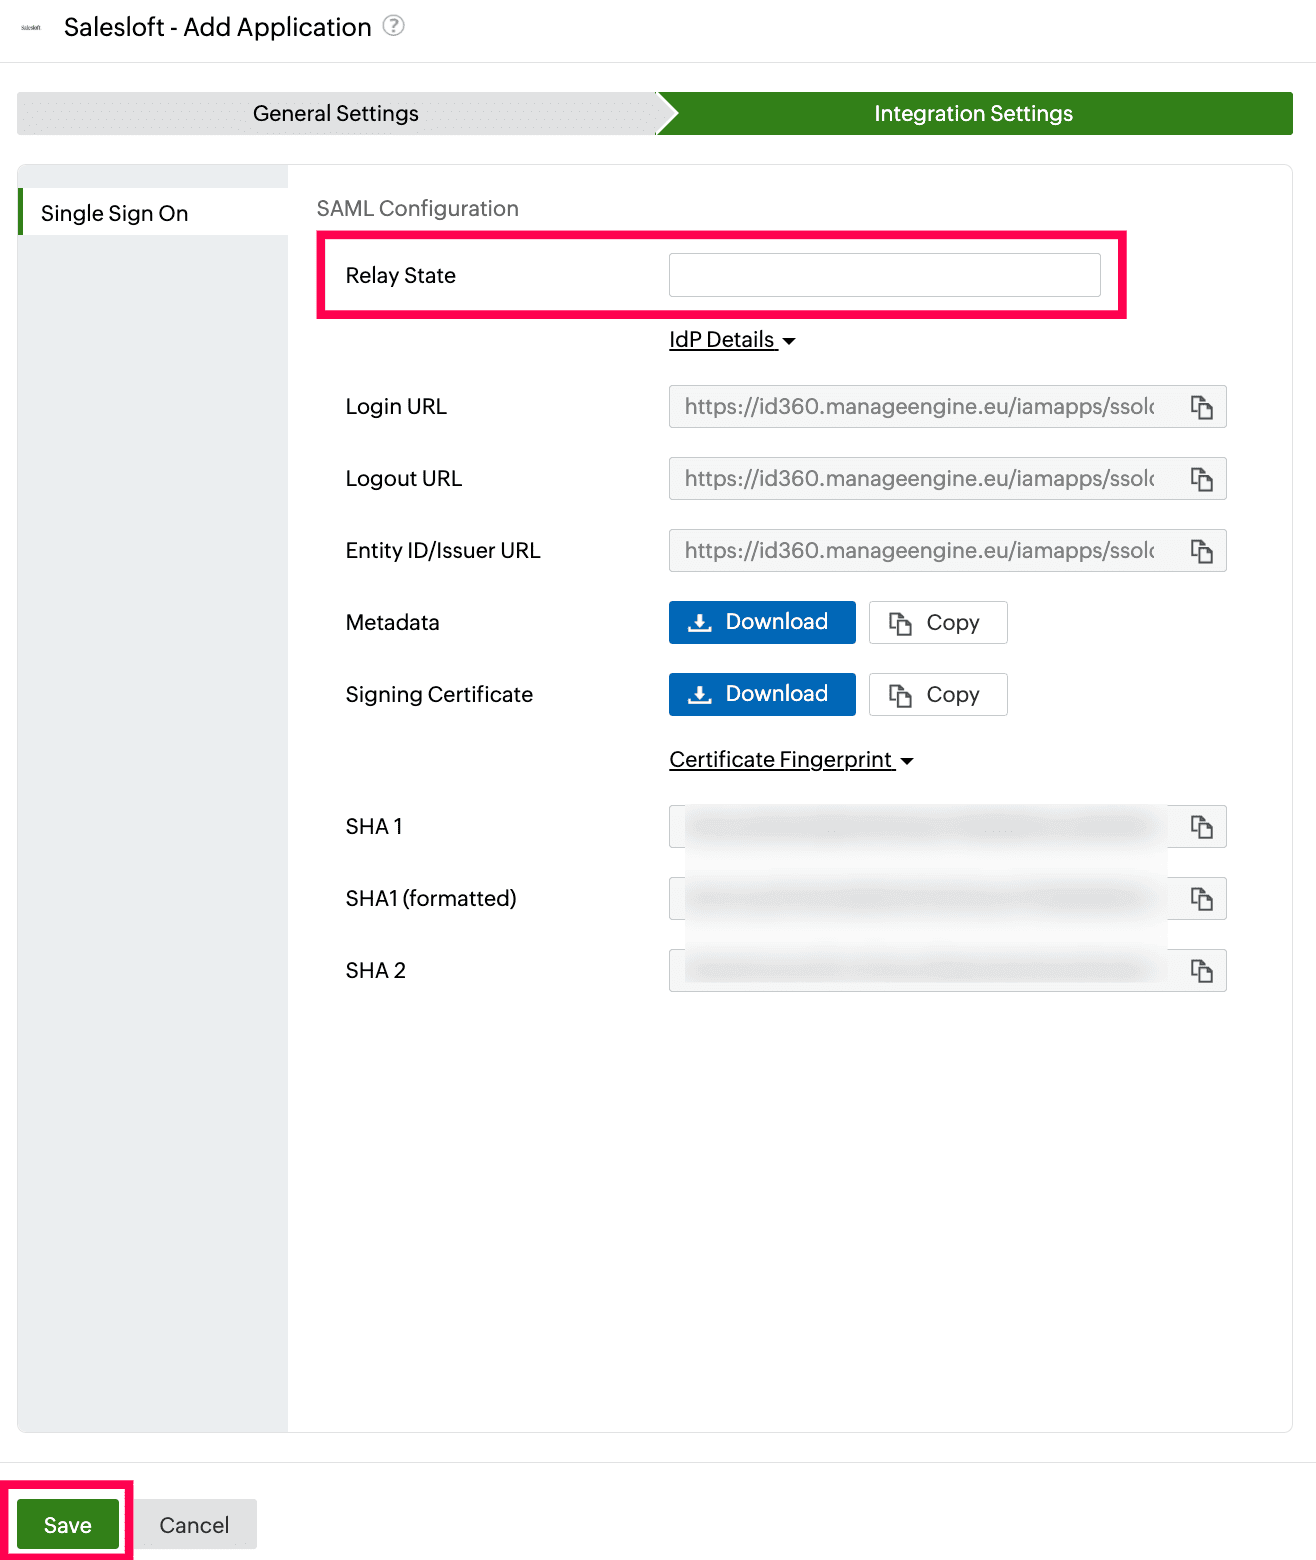Download the Signing Certificate

(761, 694)
